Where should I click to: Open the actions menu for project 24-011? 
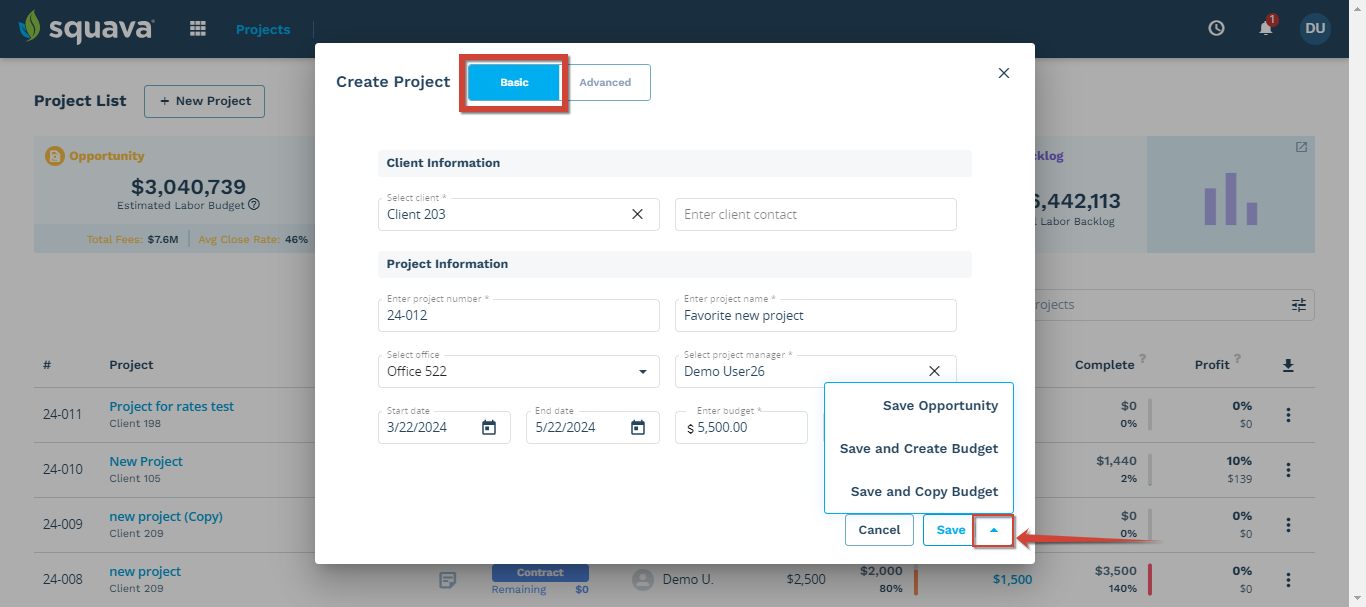pos(1288,414)
